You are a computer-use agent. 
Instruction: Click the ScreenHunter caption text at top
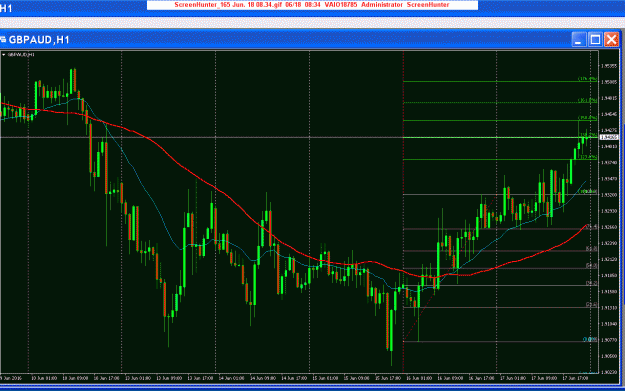[312, 5]
